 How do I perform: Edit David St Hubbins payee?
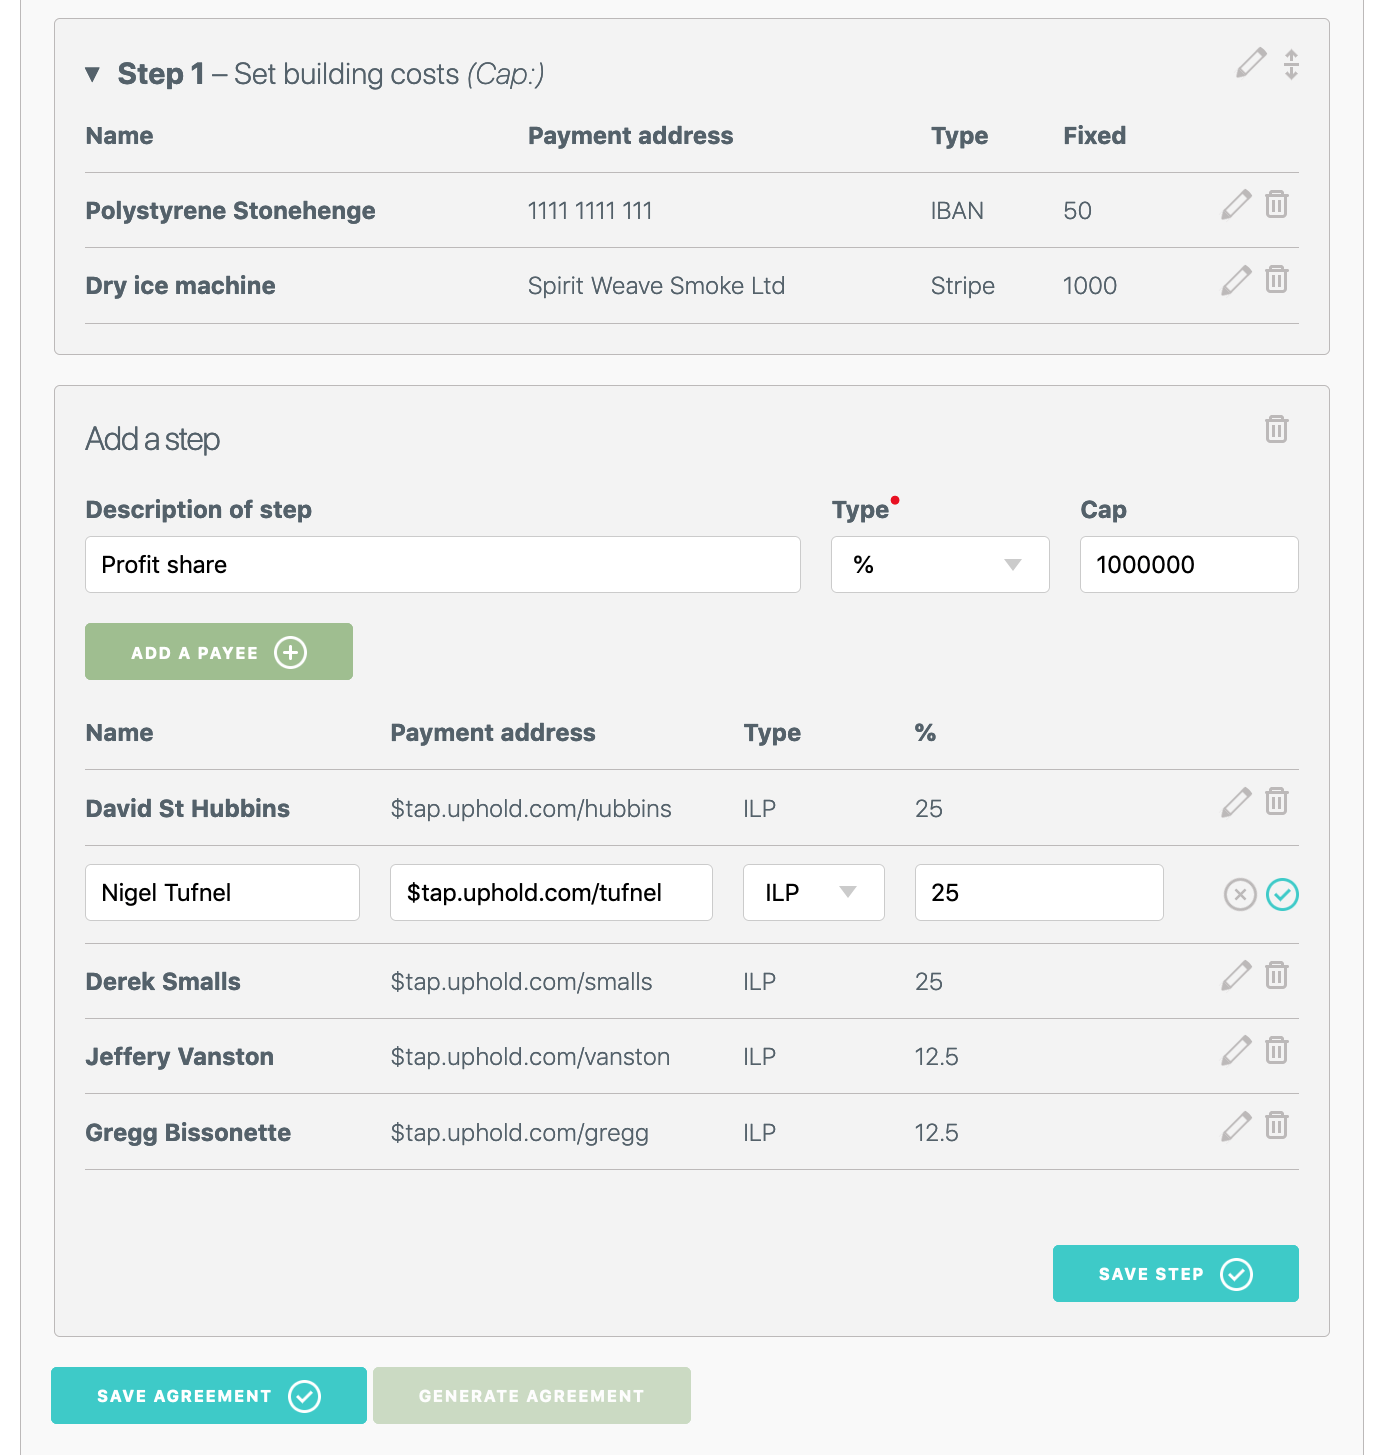[1236, 802]
